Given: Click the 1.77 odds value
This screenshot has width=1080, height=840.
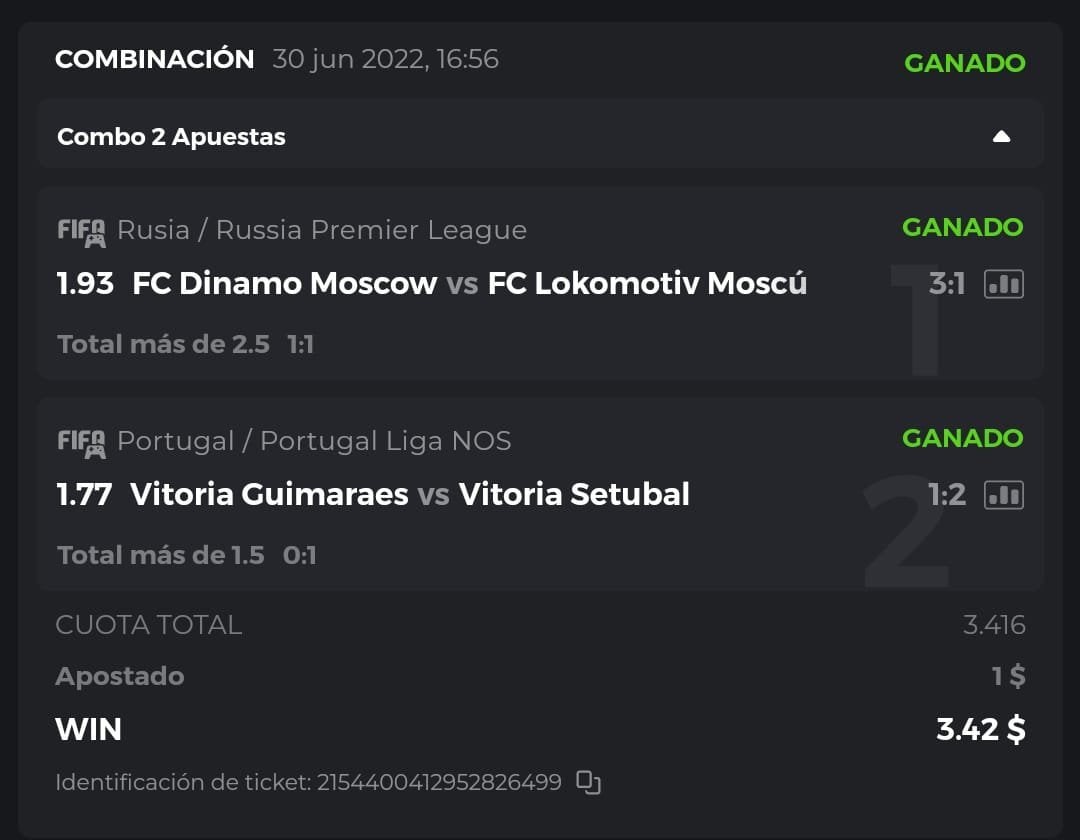Looking at the screenshot, I should [x=84, y=494].
